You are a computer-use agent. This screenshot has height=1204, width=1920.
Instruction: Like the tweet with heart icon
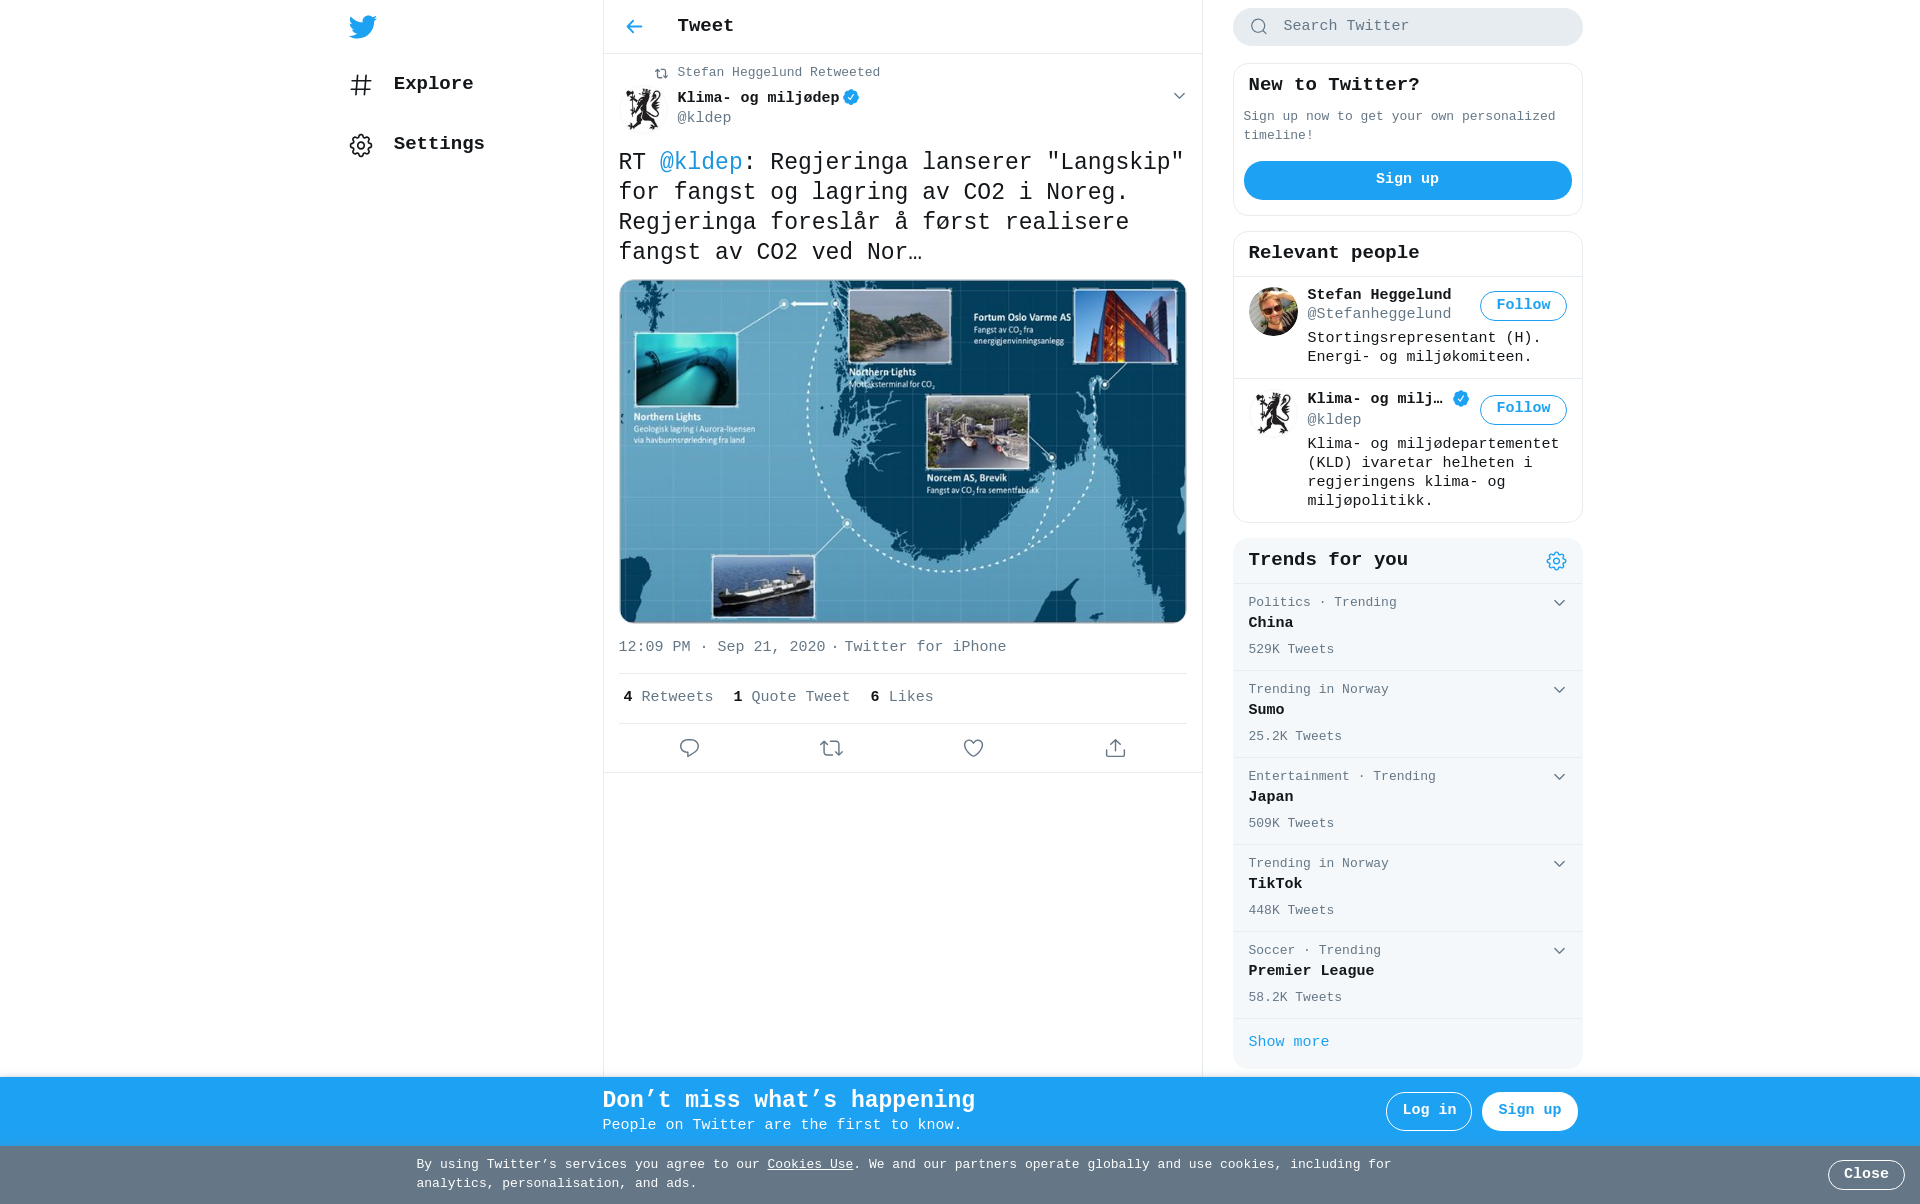coord(973,748)
